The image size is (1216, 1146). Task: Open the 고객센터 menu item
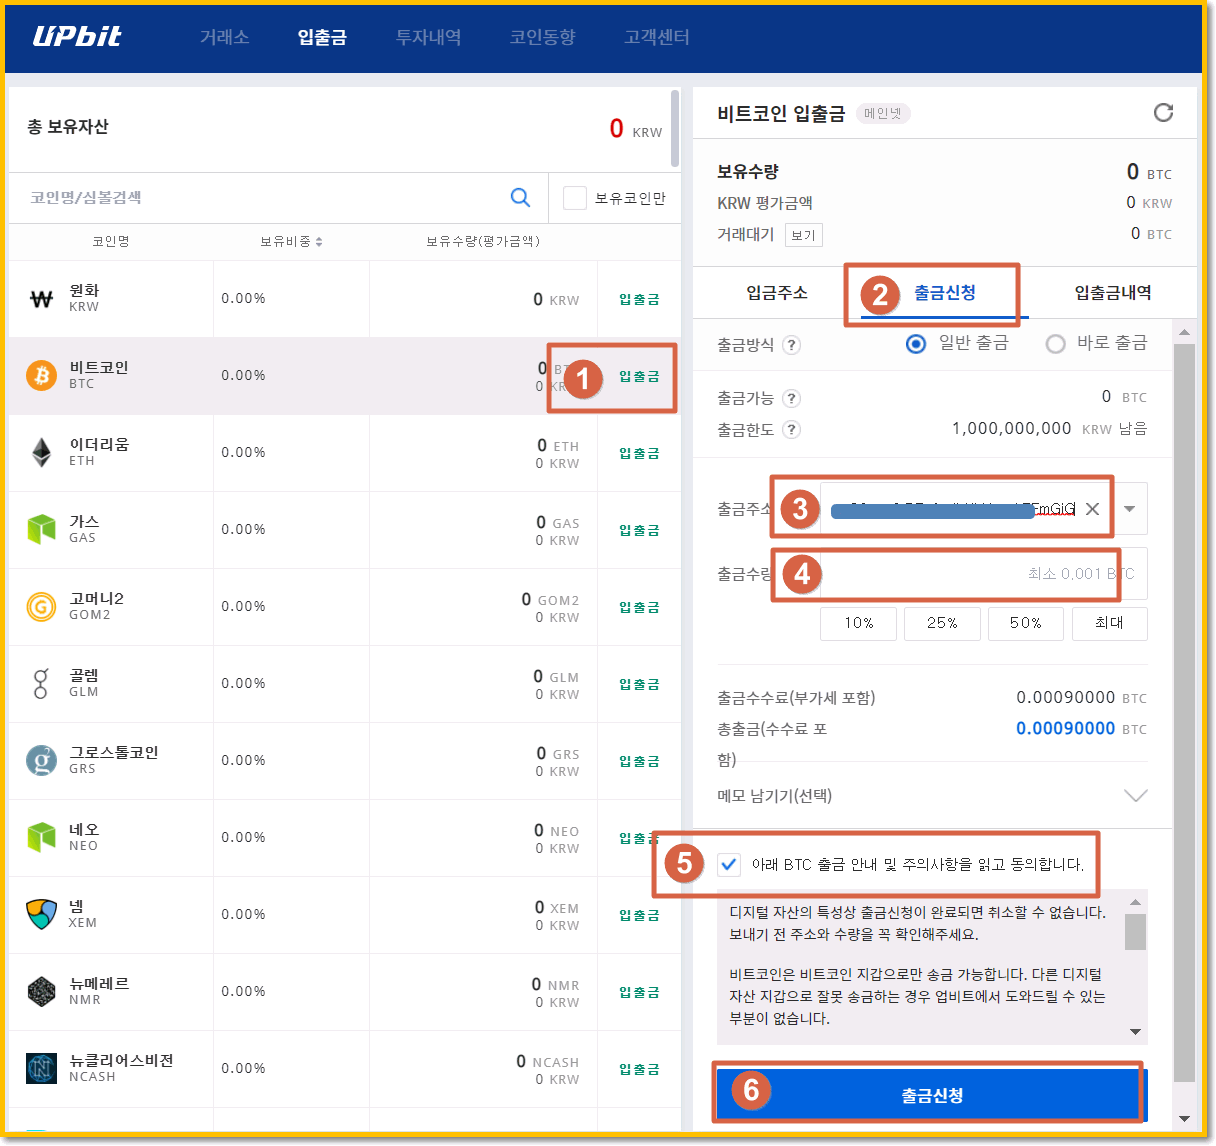[657, 37]
